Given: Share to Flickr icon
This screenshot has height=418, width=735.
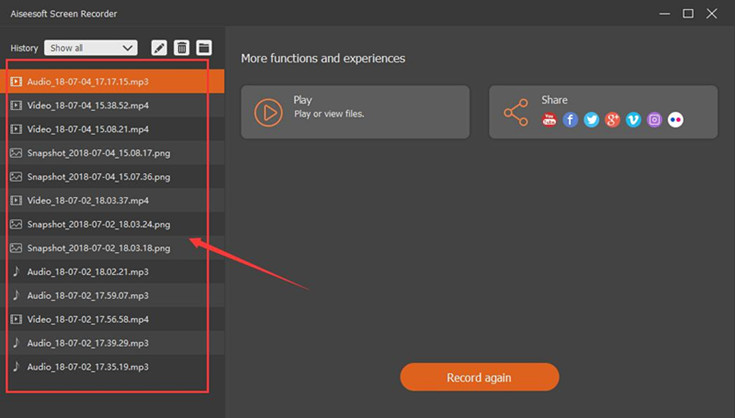Looking at the screenshot, I should pyautogui.click(x=675, y=120).
